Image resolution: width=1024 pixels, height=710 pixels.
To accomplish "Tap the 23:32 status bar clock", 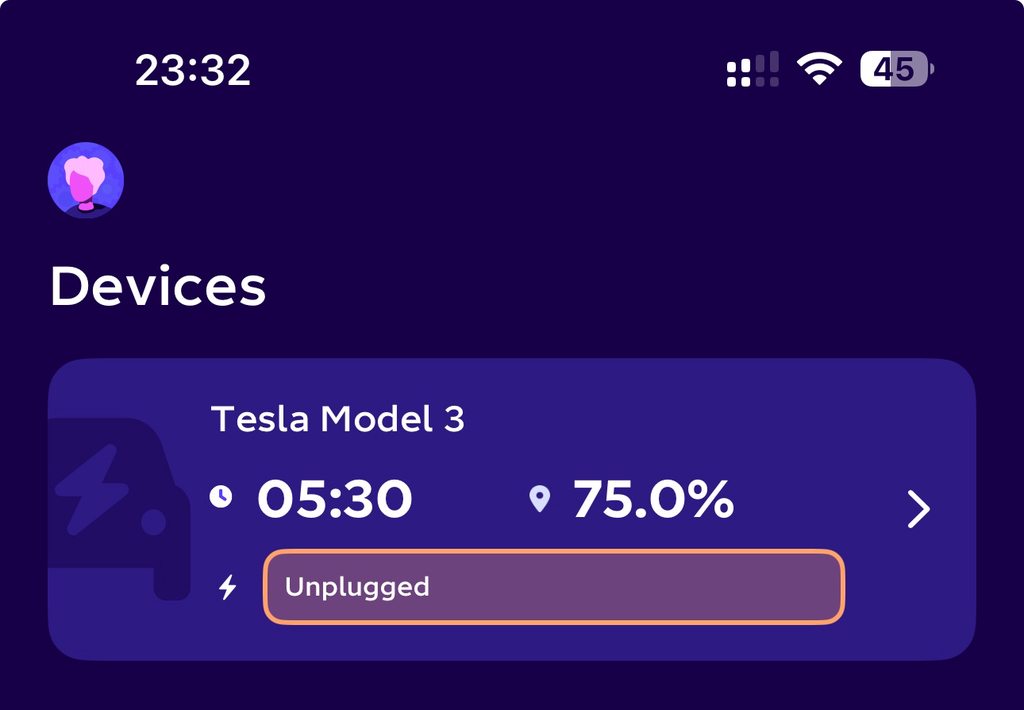I will tap(193, 70).
